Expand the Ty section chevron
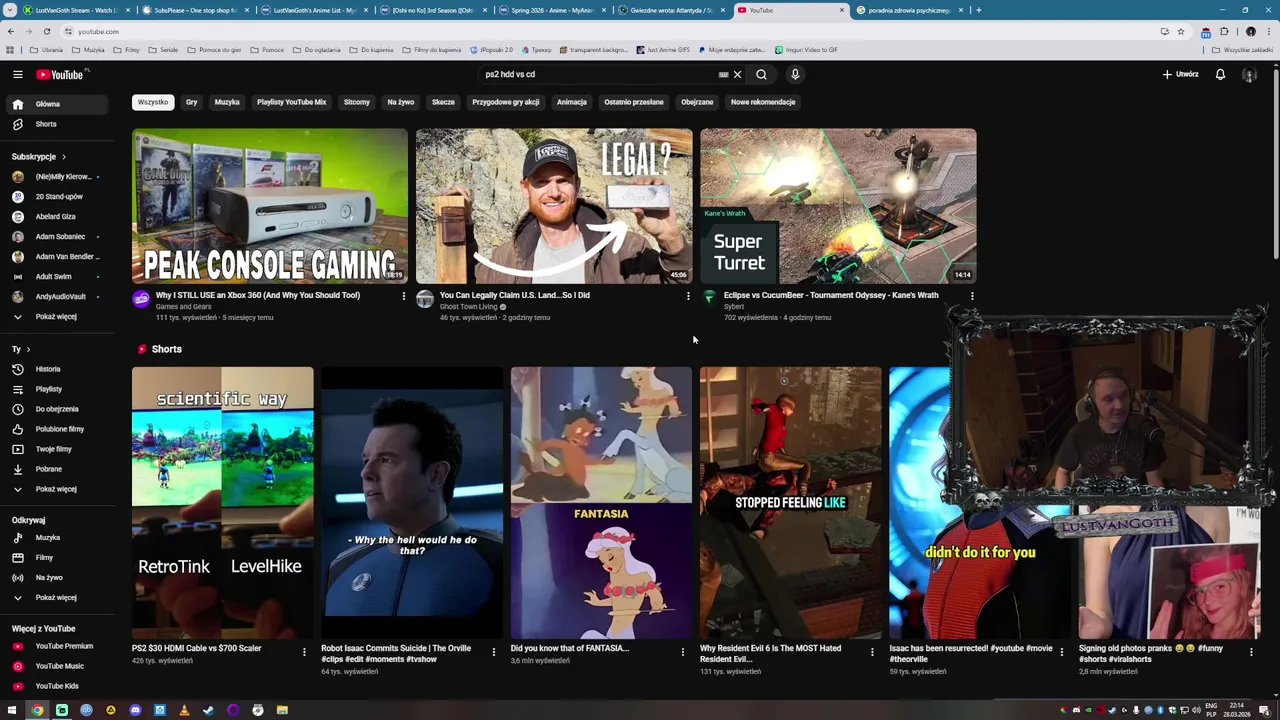1280x720 pixels. tap(28, 349)
